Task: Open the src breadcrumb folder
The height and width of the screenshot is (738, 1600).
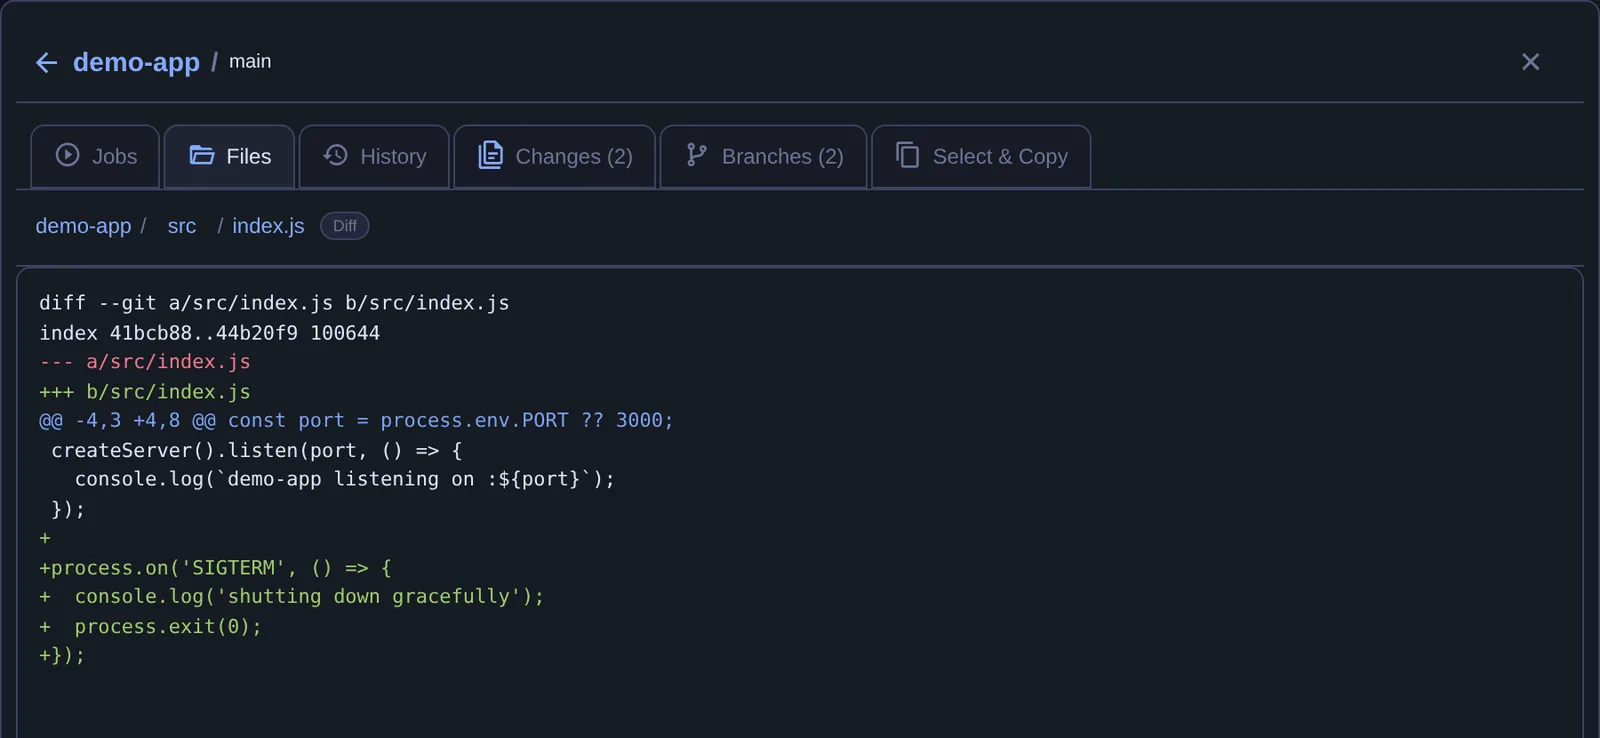Action: 182,226
